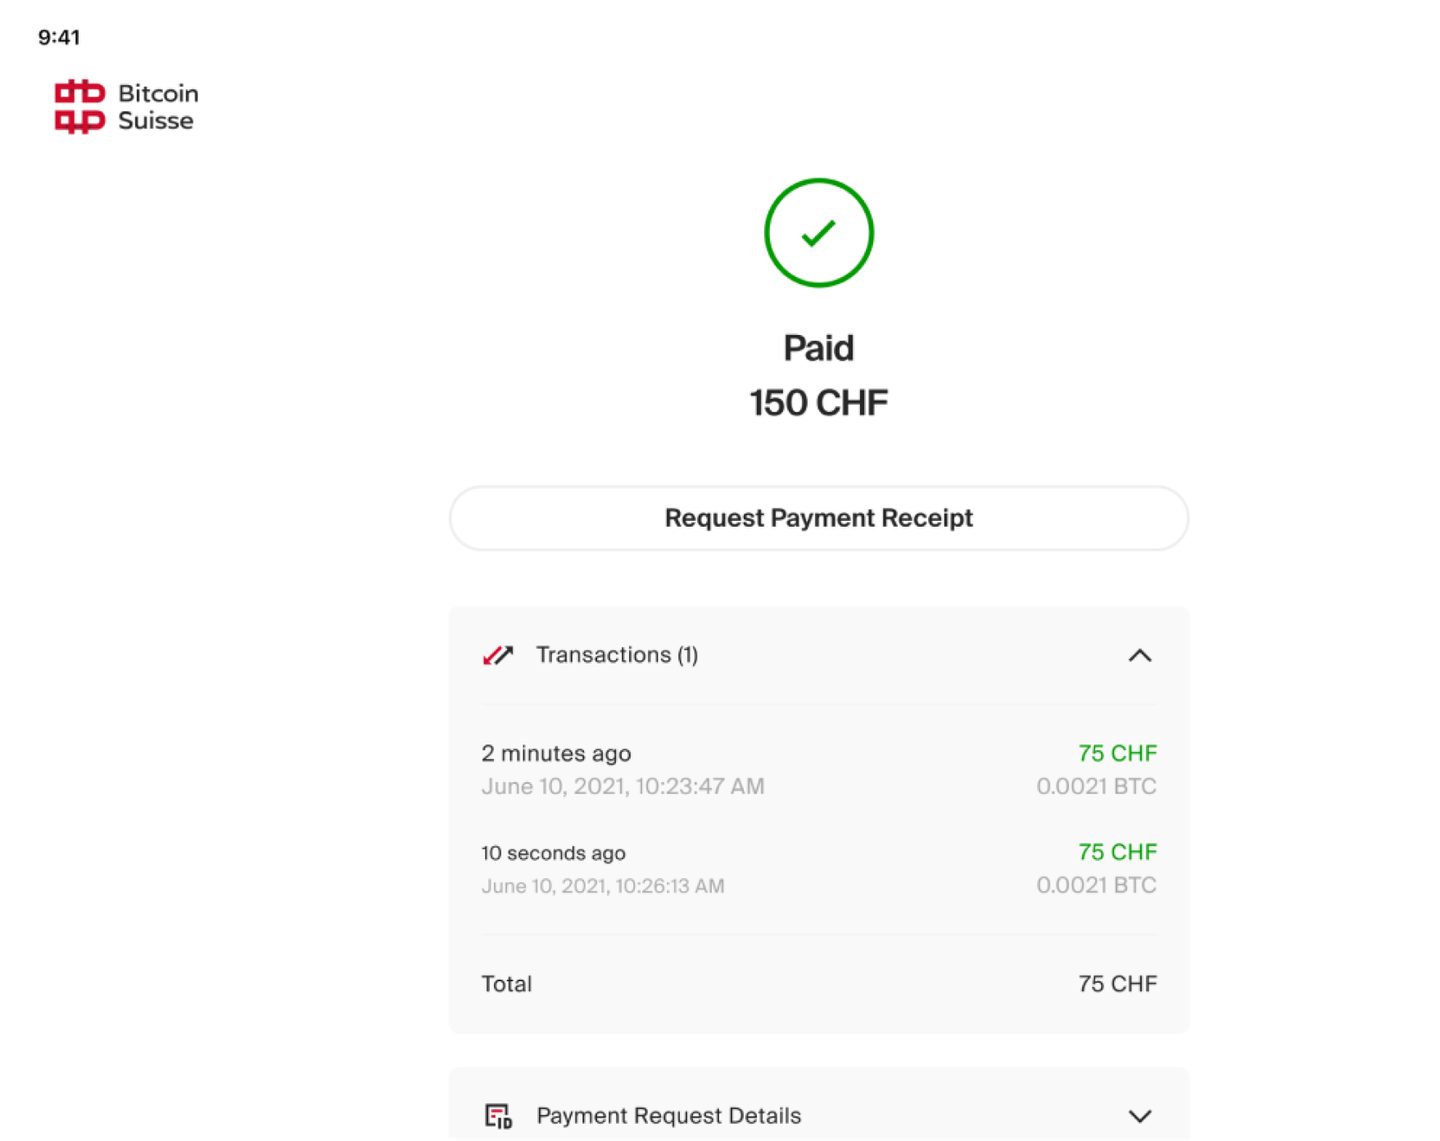The width and height of the screenshot is (1440, 1141).
Task: Click the 9:41 clock in status bar
Action: coord(59,37)
